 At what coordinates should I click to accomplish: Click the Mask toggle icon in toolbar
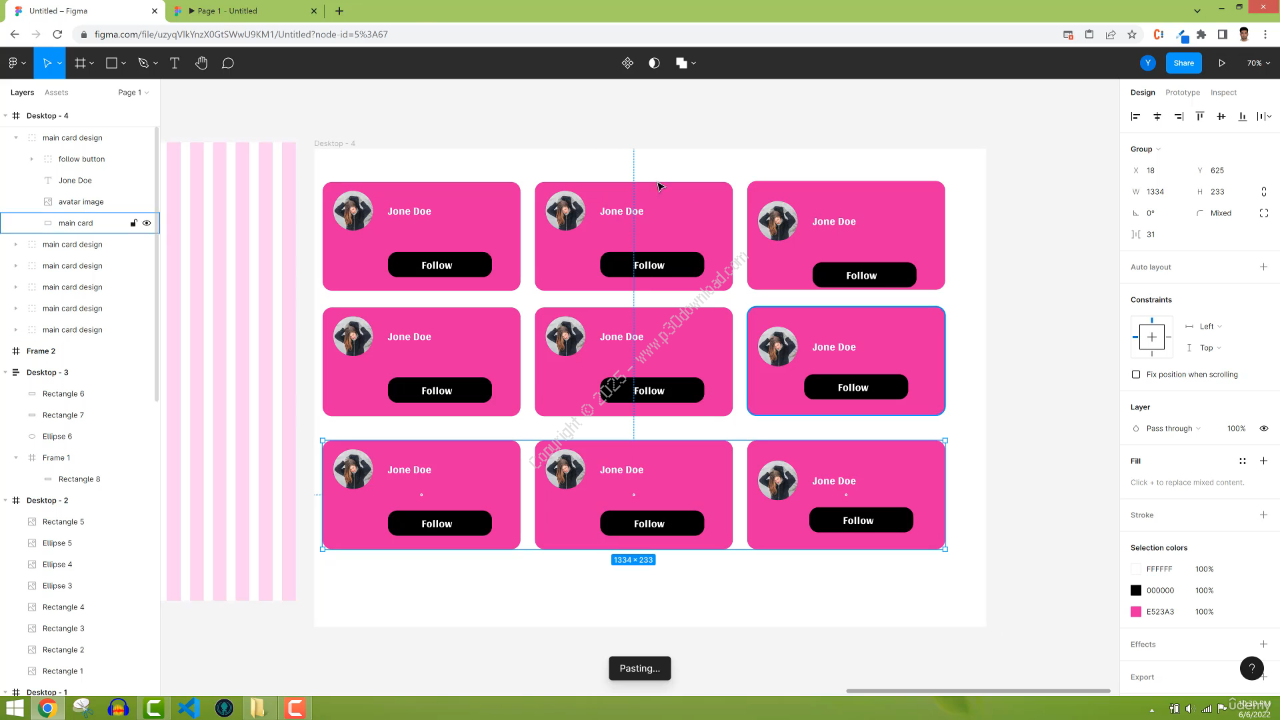[654, 63]
